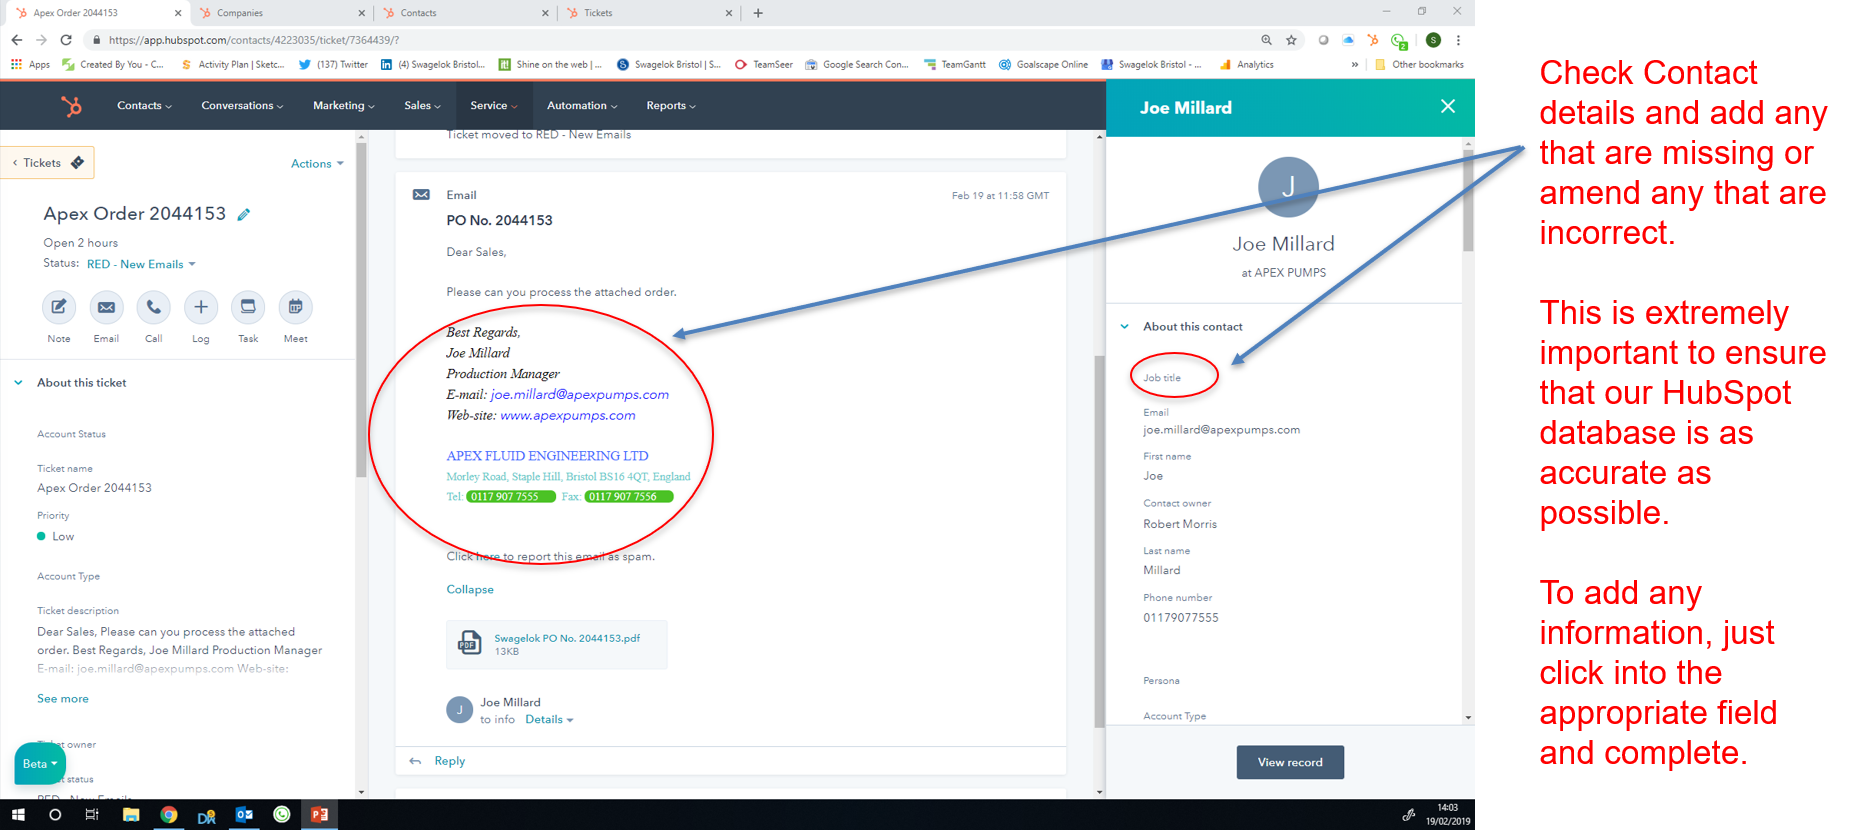Screen dimensions: 1858x830
Task: Click View record button
Action: point(1290,762)
